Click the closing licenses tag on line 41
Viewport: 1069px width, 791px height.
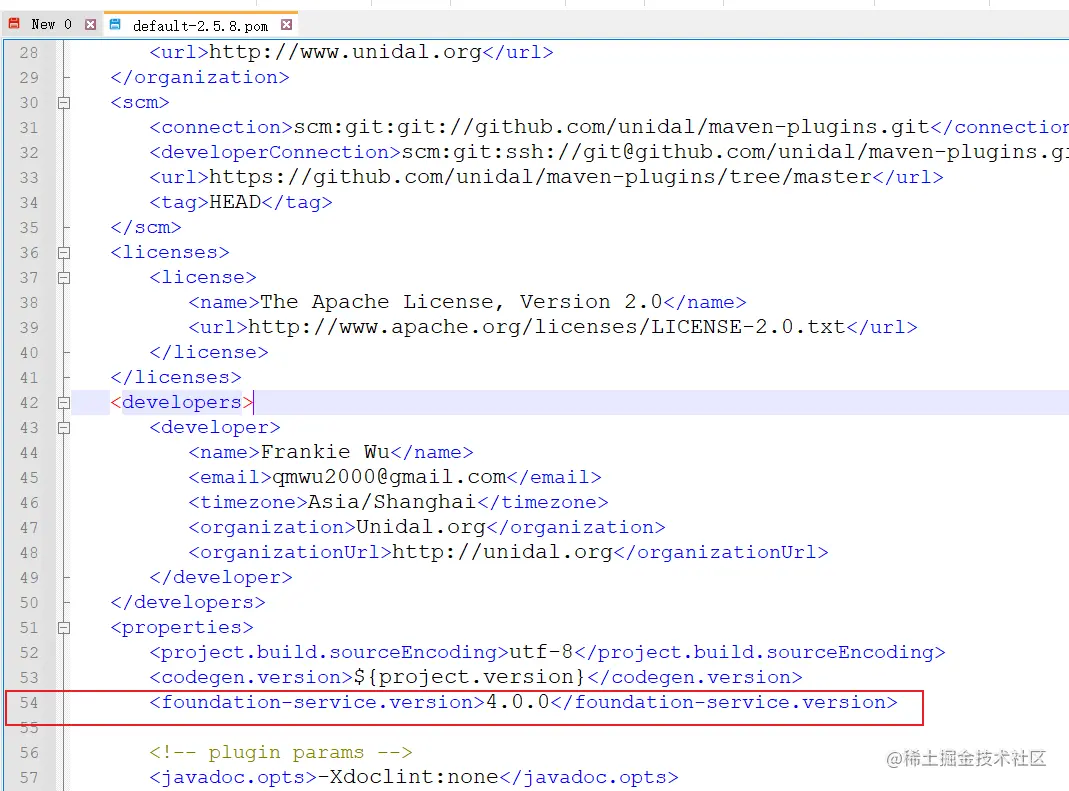tap(176, 377)
